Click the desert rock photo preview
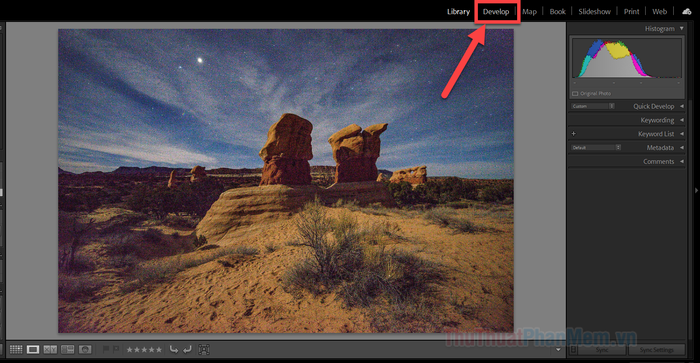This screenshot has height=363, width=700. [x=286, y=181]
